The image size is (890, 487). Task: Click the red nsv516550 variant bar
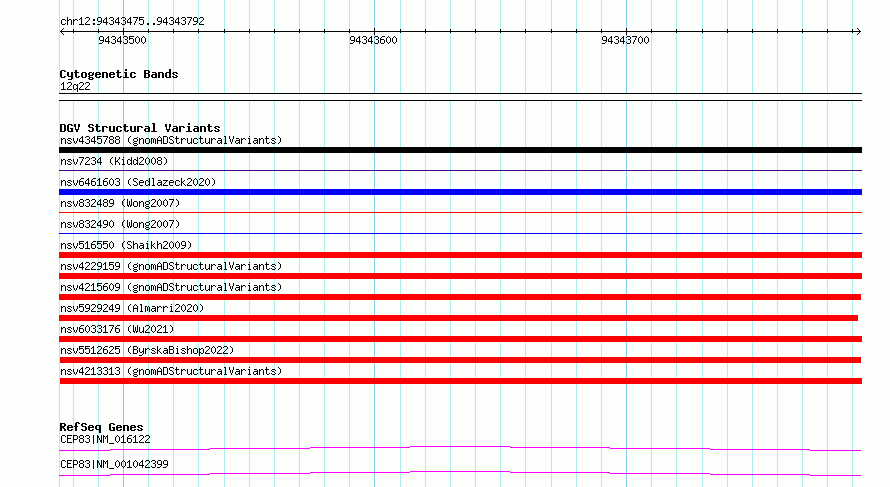pyautogui.click(x=460, y=255)
